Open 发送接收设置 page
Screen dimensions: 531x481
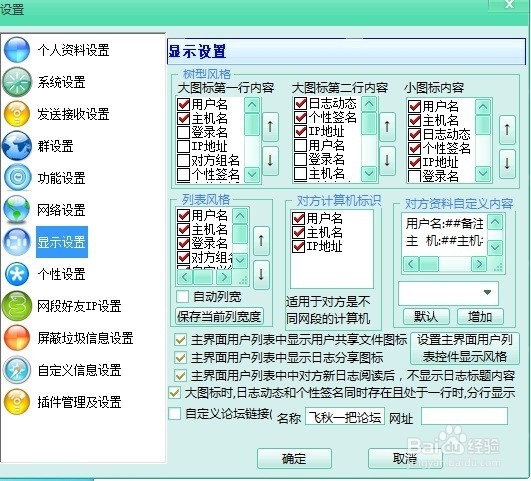73,114
